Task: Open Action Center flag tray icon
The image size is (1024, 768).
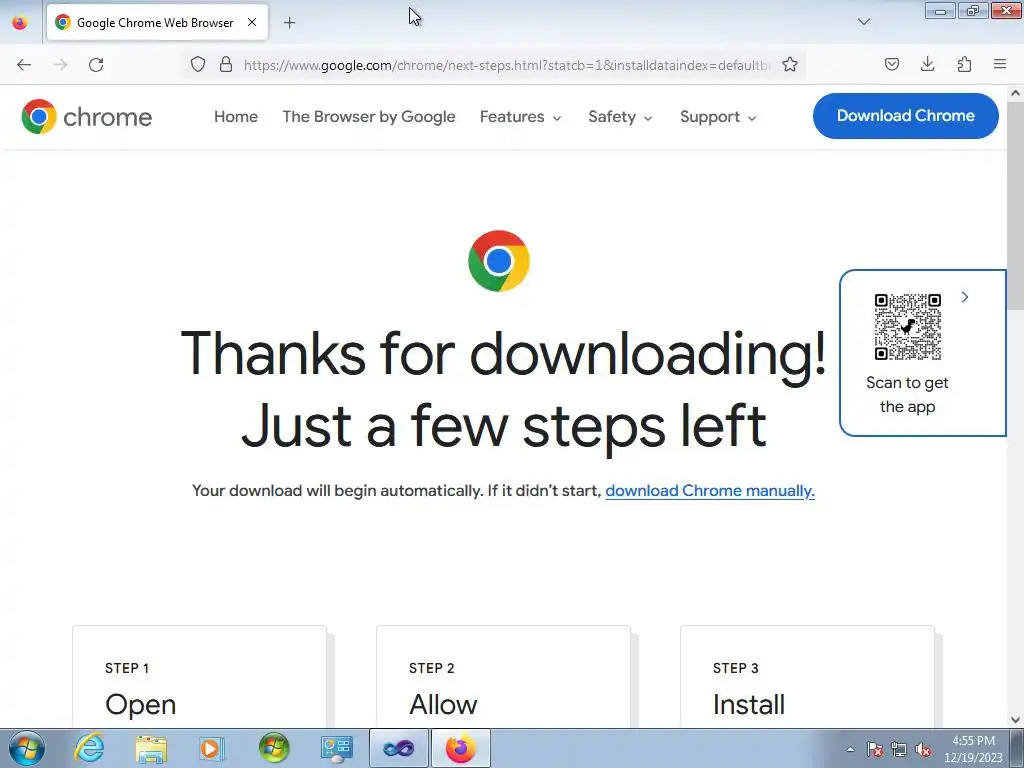Action: tap(875, 749)
